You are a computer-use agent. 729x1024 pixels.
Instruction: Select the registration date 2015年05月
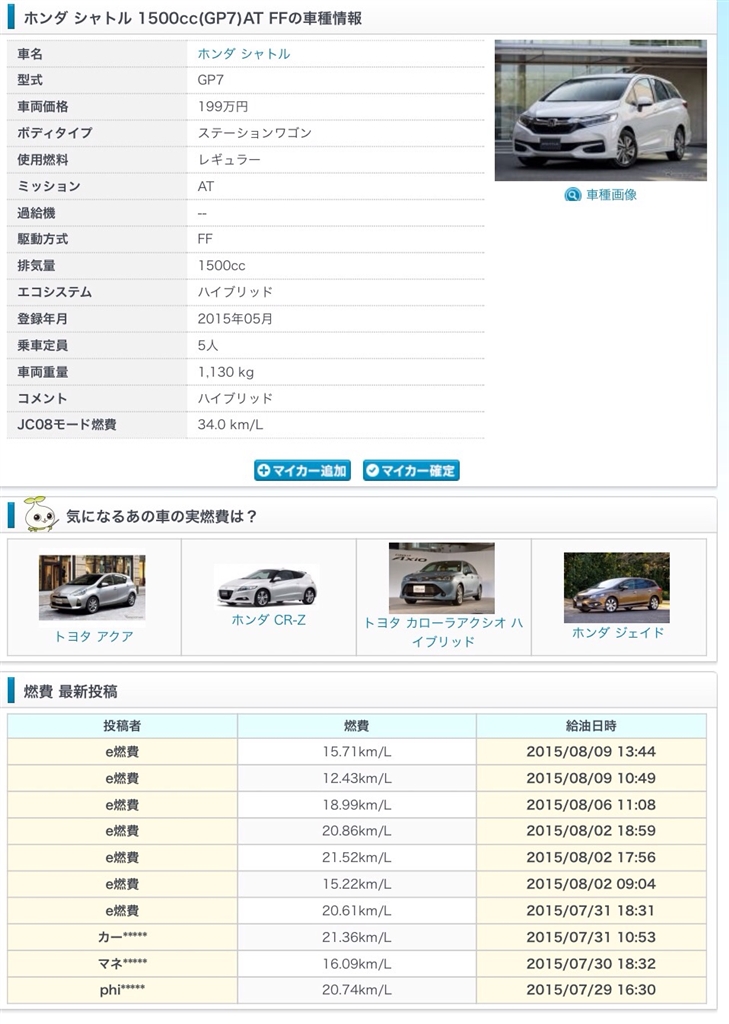tap(235, 319)
